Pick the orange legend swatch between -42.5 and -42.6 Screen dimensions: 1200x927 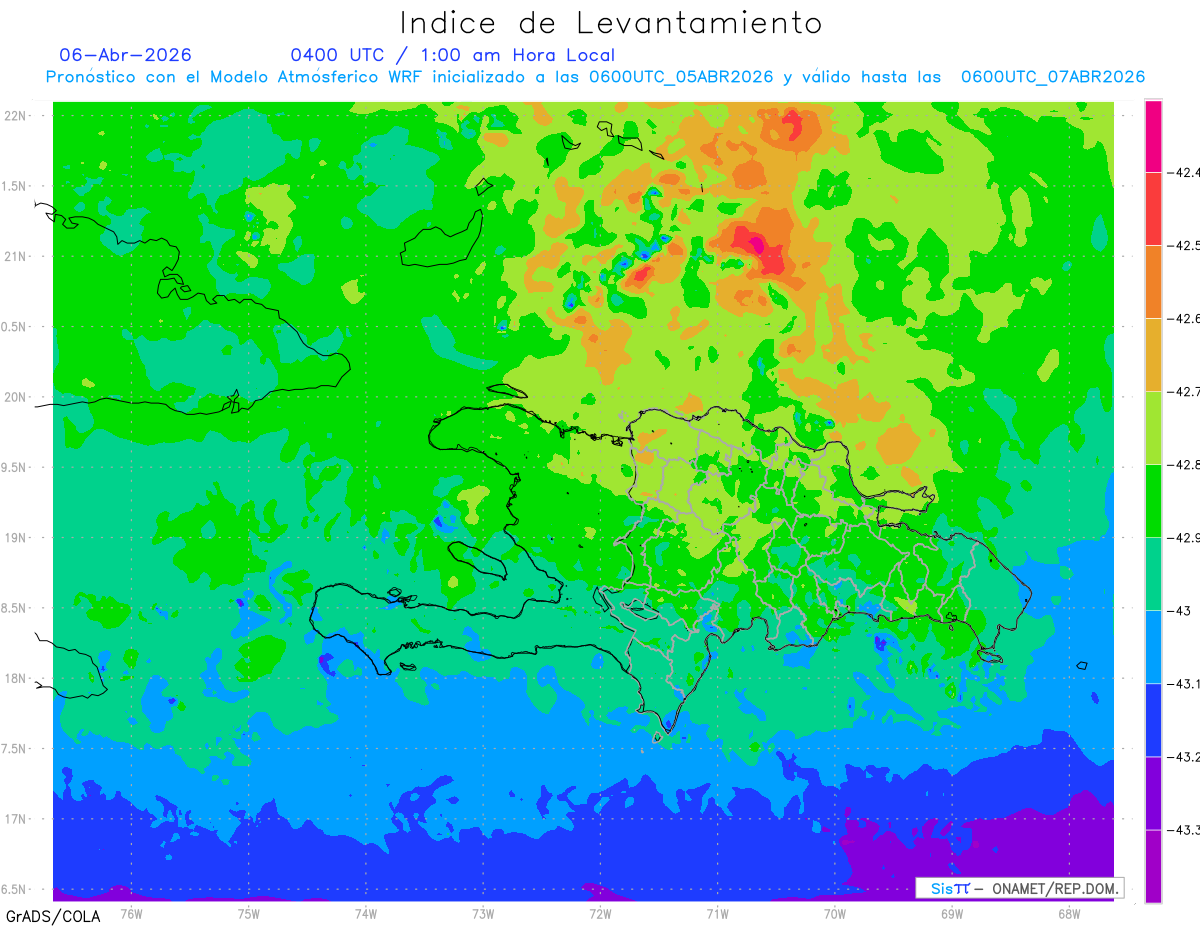pos(1153,281)
